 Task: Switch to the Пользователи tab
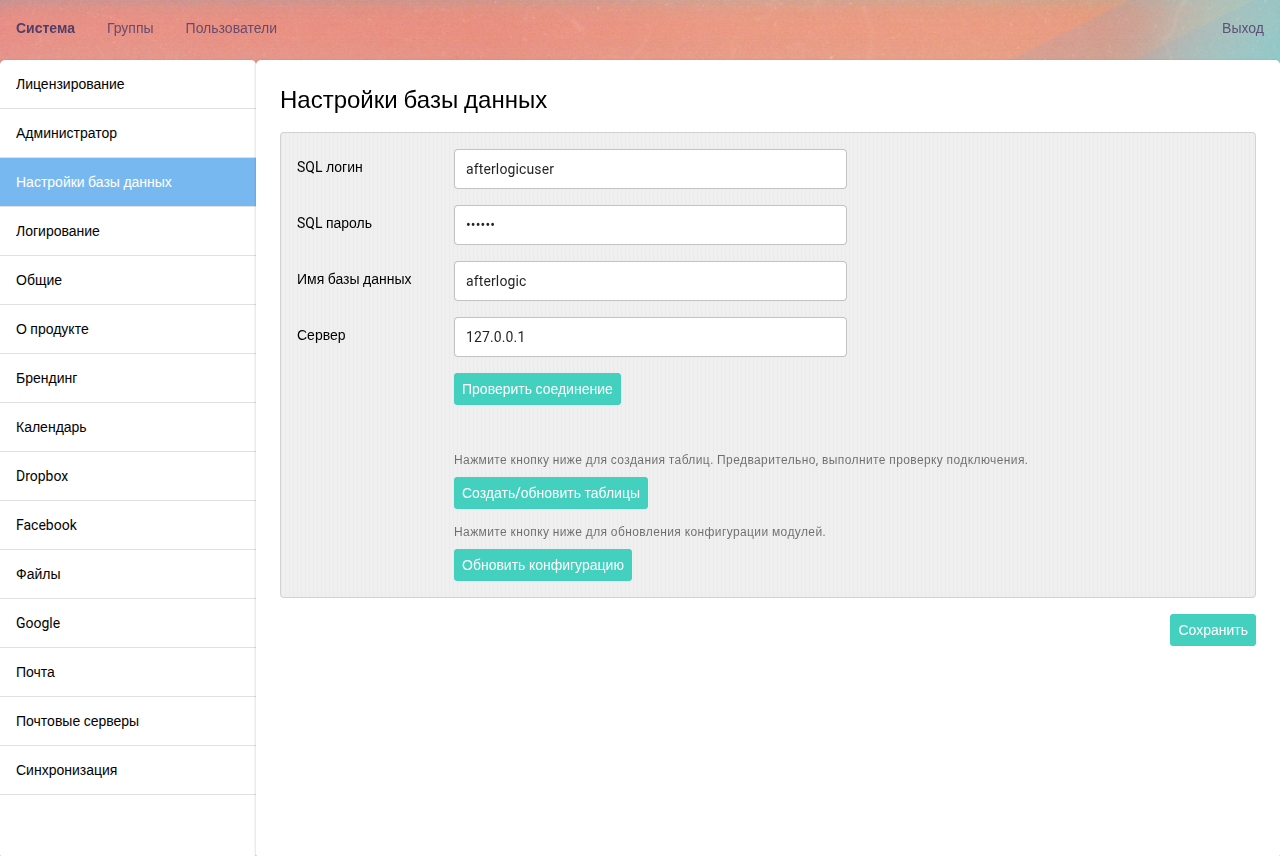[231, 28]
